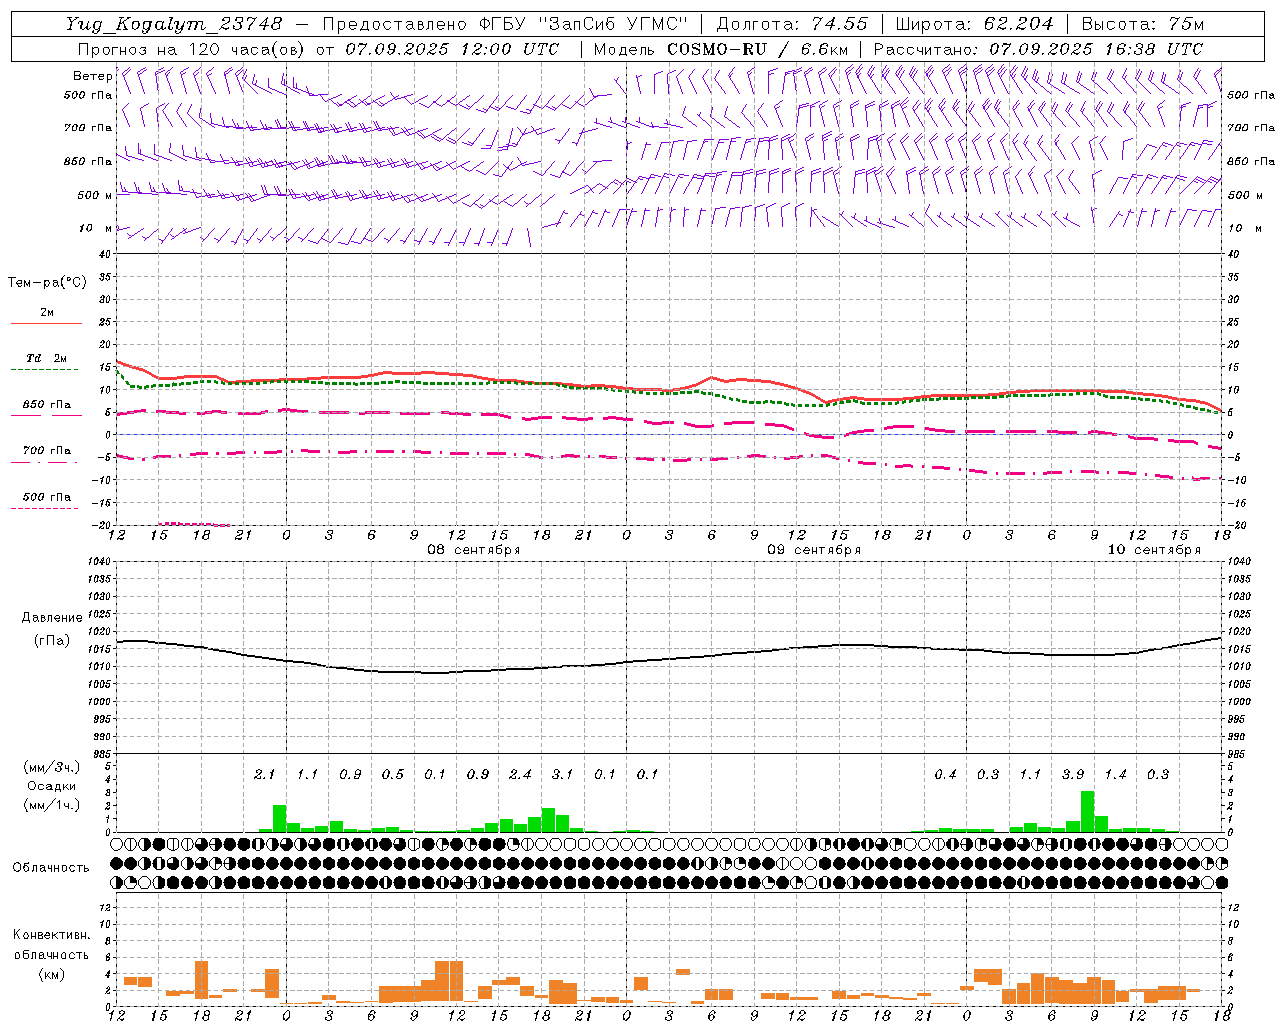
Task: Click the Долгота: 74.55 header value
Action: [792, 24]
